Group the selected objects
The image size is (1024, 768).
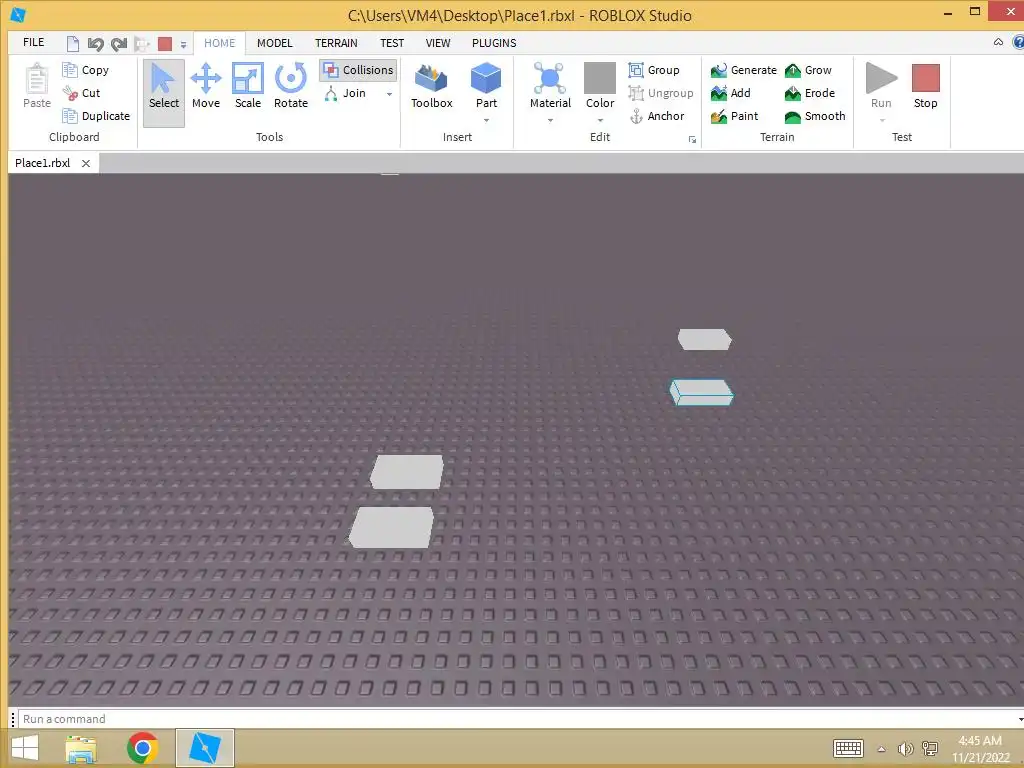click(654, 70)
